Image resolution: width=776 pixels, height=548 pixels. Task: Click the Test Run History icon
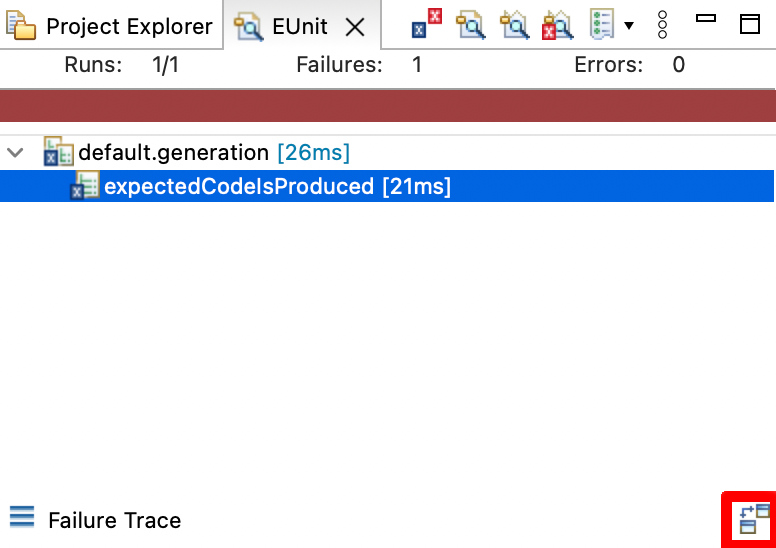pos(602,24)
